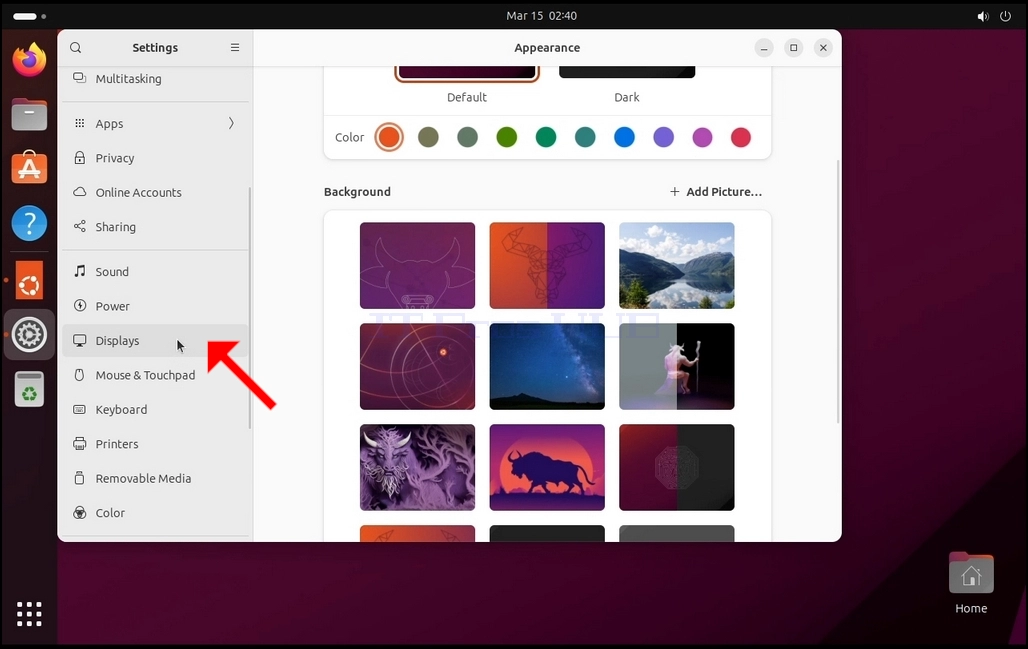Open the Trash icon in the dock
Screen dimensions: 1028x649
click(30, 389)
